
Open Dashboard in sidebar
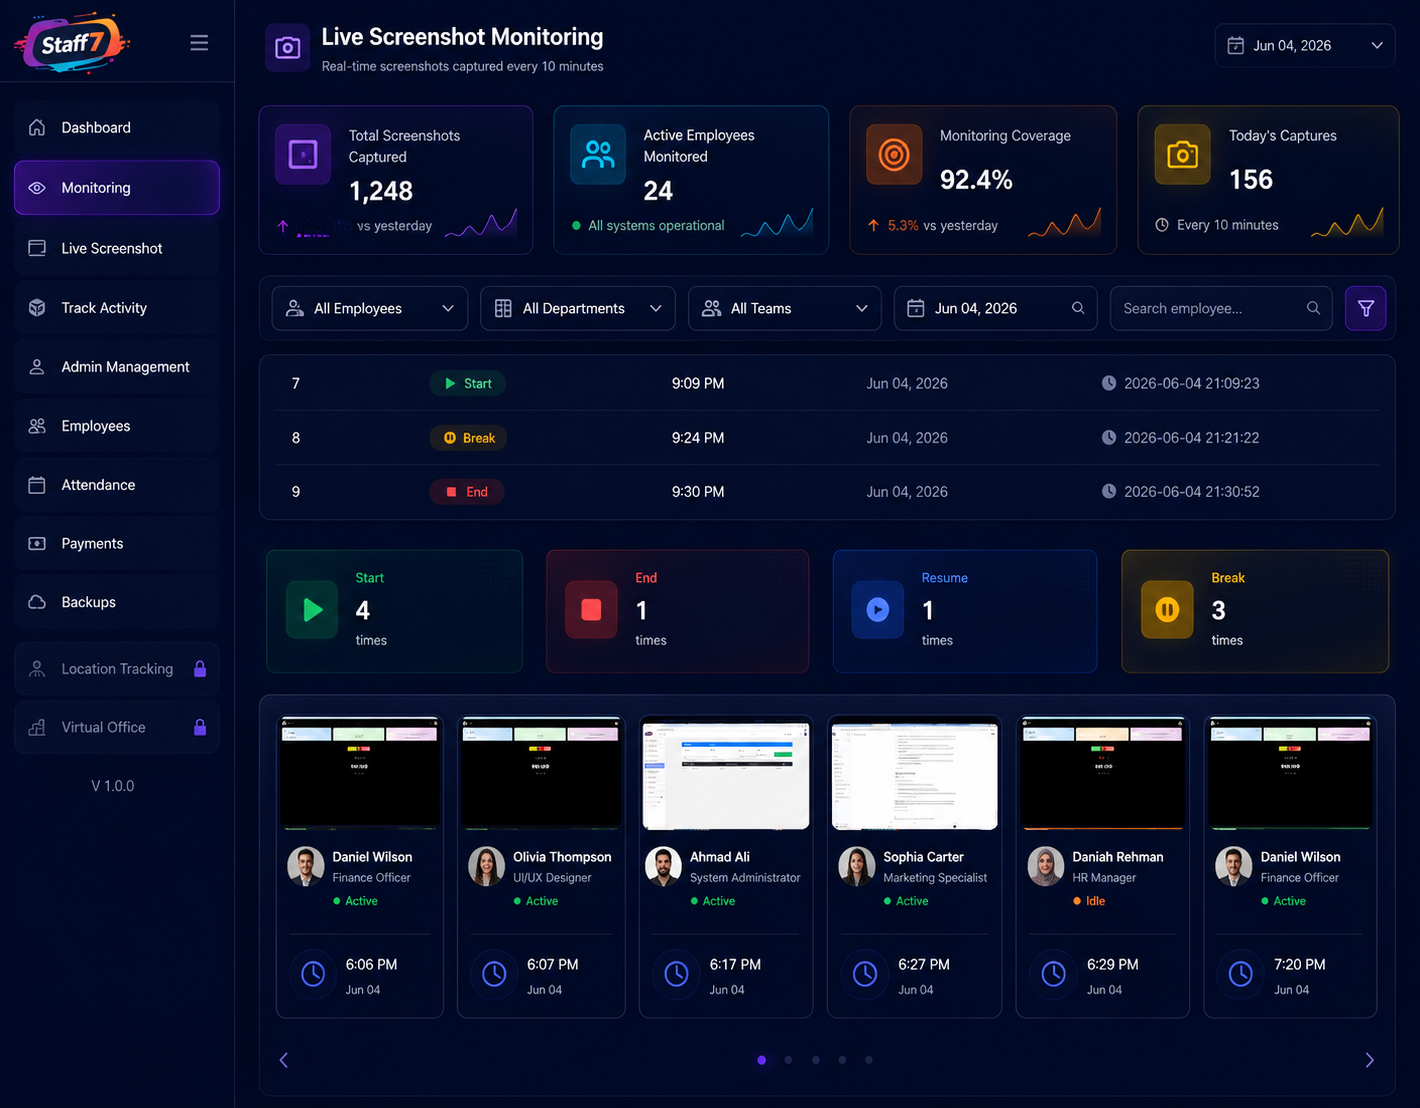pos(117,128)
